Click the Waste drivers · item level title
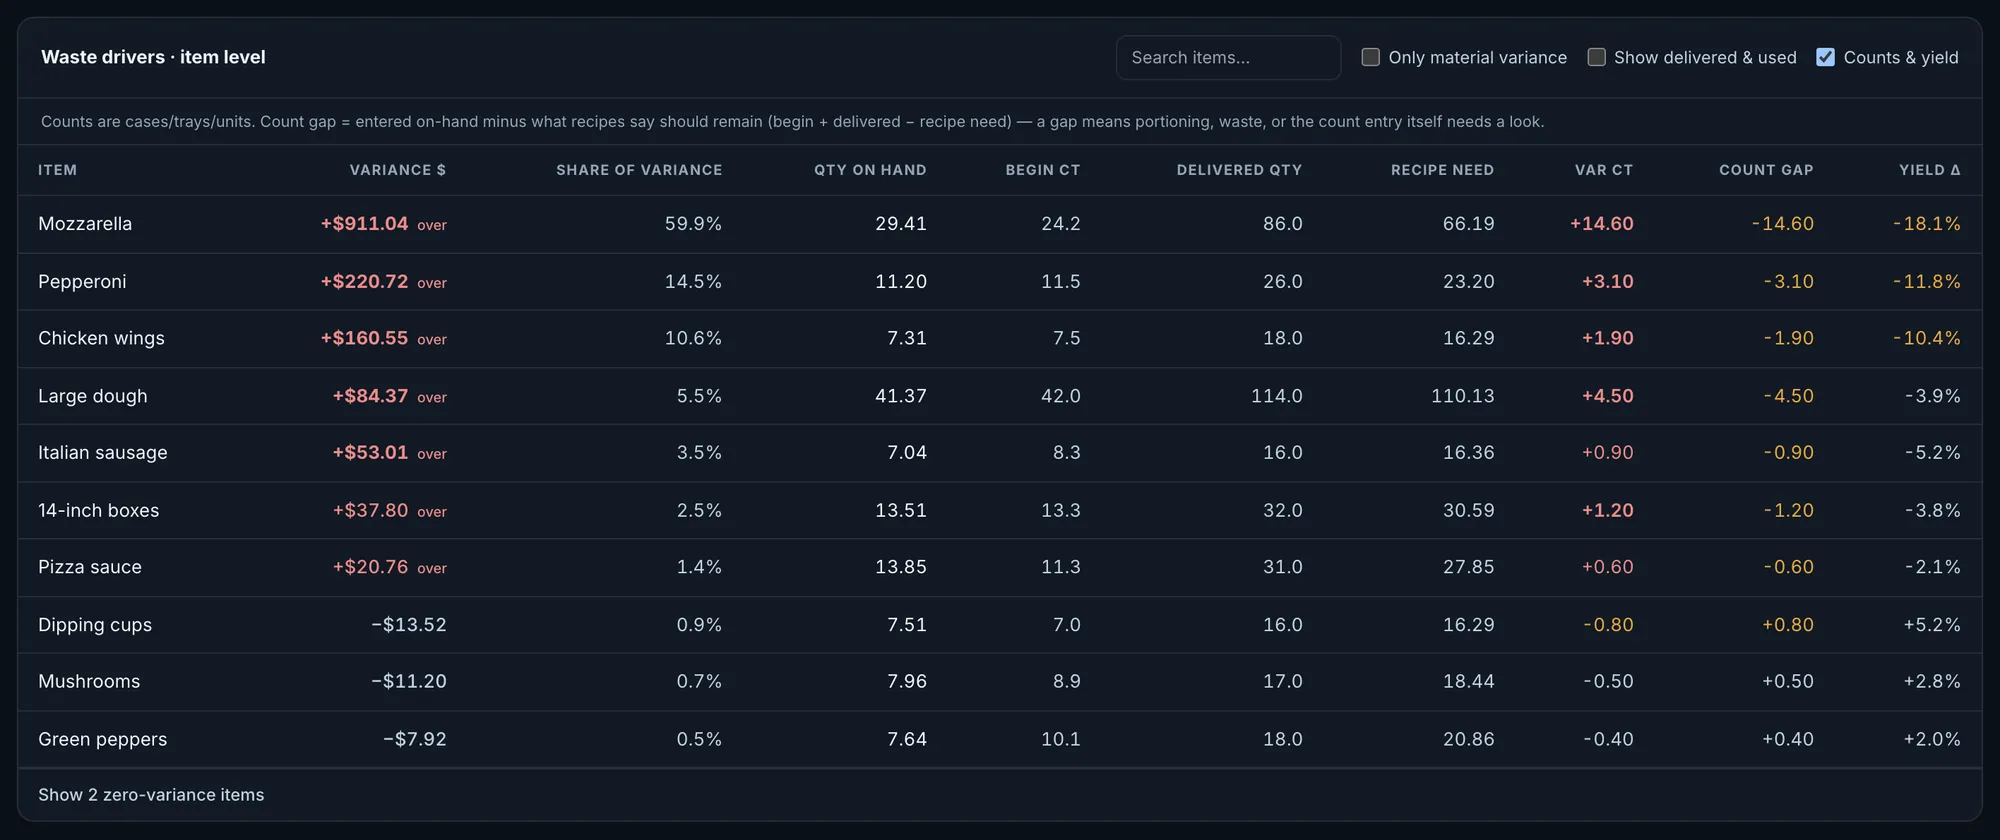The width and height of the screenshot is (2000, 840). 153,57
